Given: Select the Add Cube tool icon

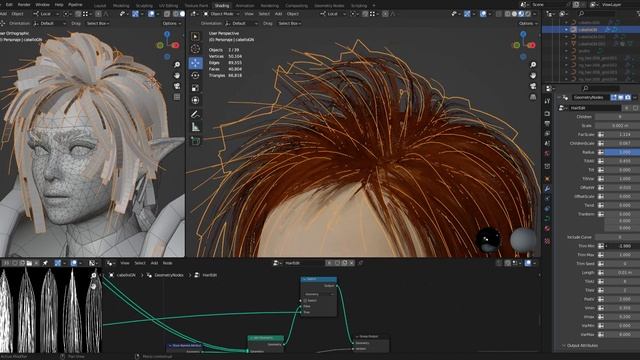Looking at the screenshot, I should click(x=196, y=141).
